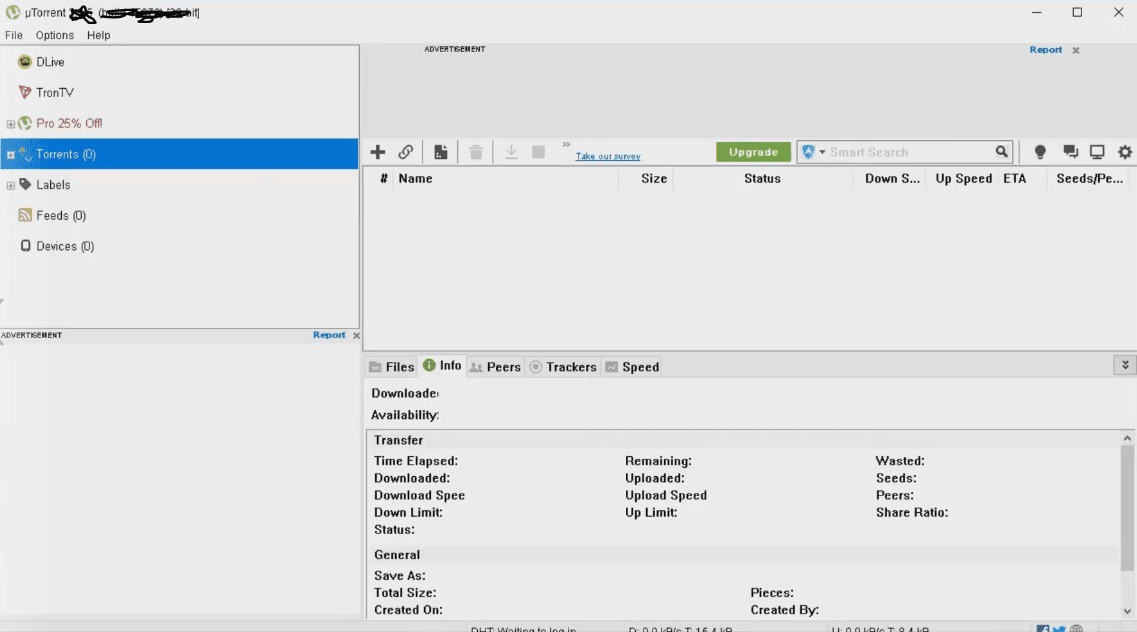Expand the Pro 25% Off! tree node
The height and width of the screenshot is (632, 1137).
(x=10, y=124)
